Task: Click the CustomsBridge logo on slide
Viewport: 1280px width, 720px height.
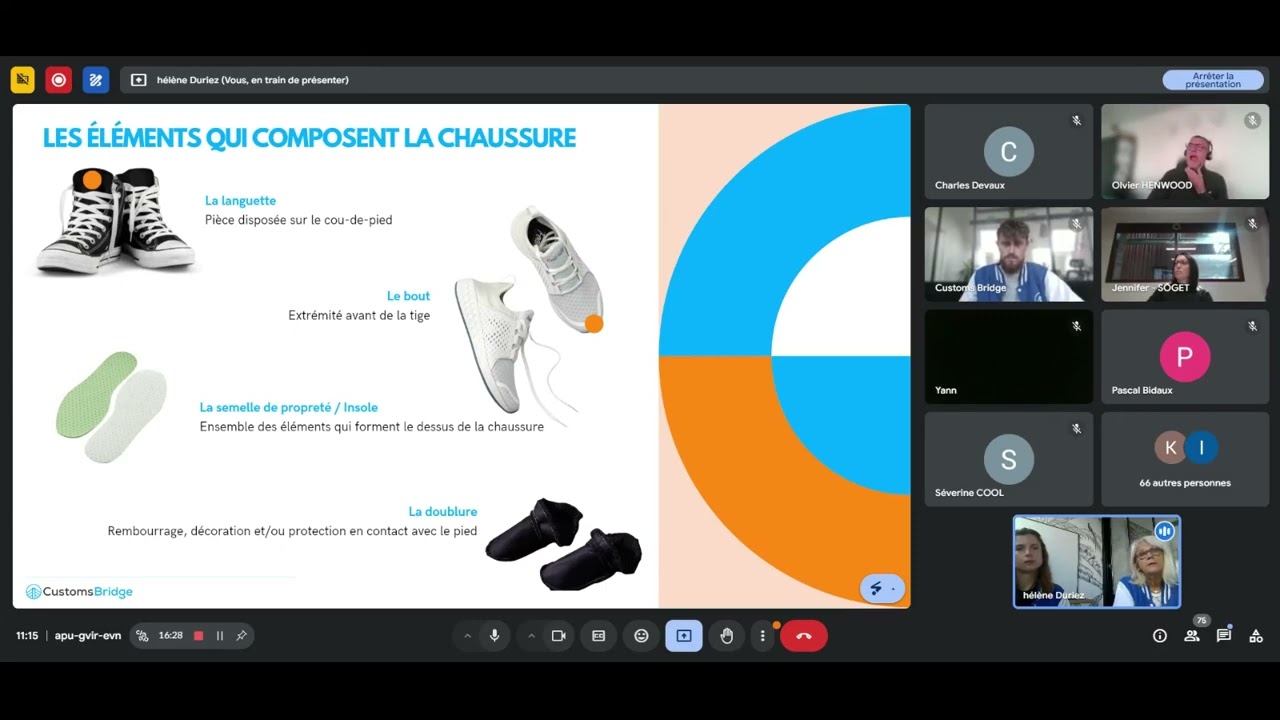Action: point(79,592)
